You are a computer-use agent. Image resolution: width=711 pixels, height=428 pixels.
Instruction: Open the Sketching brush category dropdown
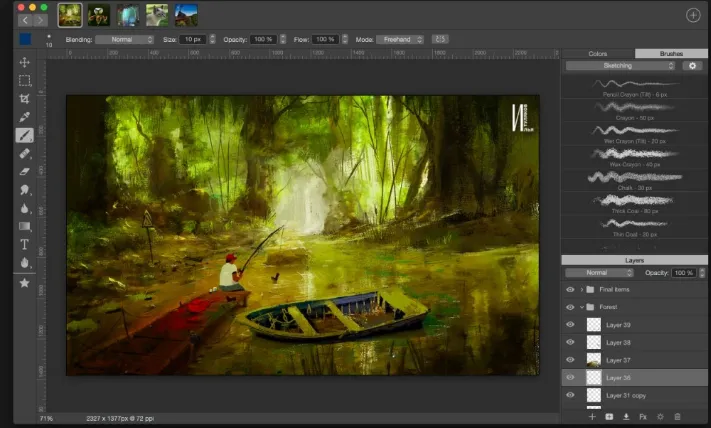620,66
